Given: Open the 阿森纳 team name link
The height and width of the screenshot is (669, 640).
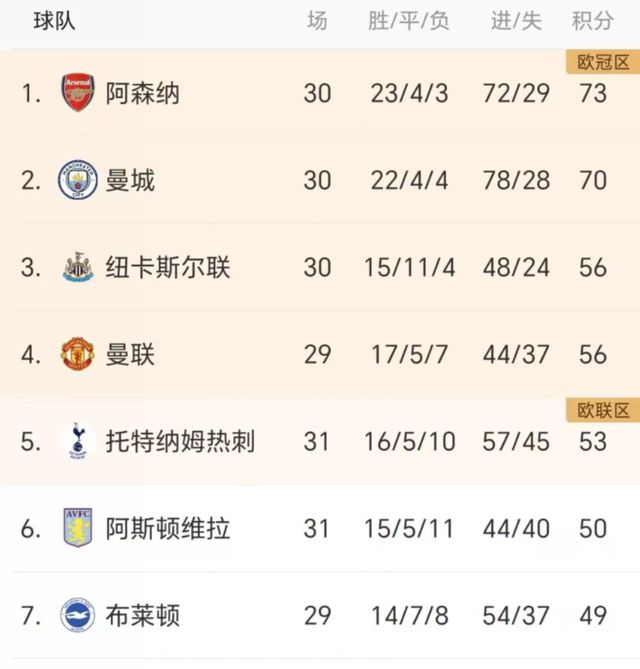Looking at the screenshot, I should 143,95.
